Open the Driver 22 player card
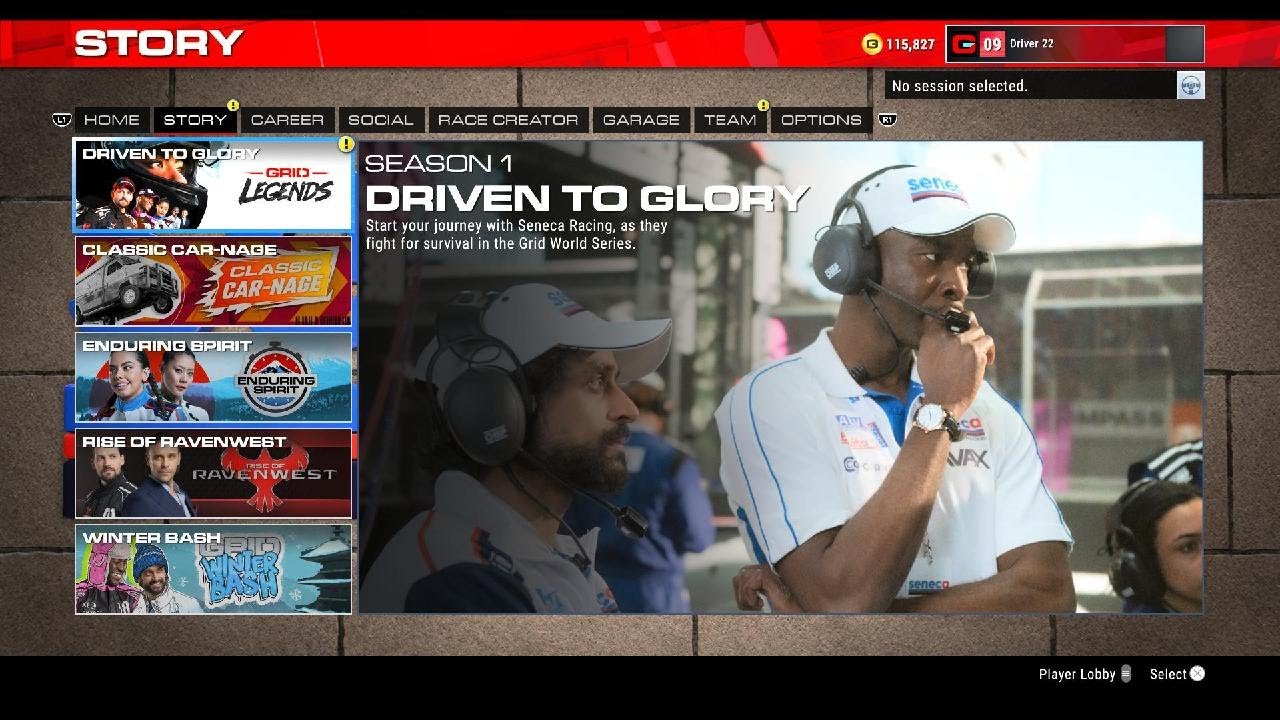This screenshot has height=720, width=1280. (1075, 44)
